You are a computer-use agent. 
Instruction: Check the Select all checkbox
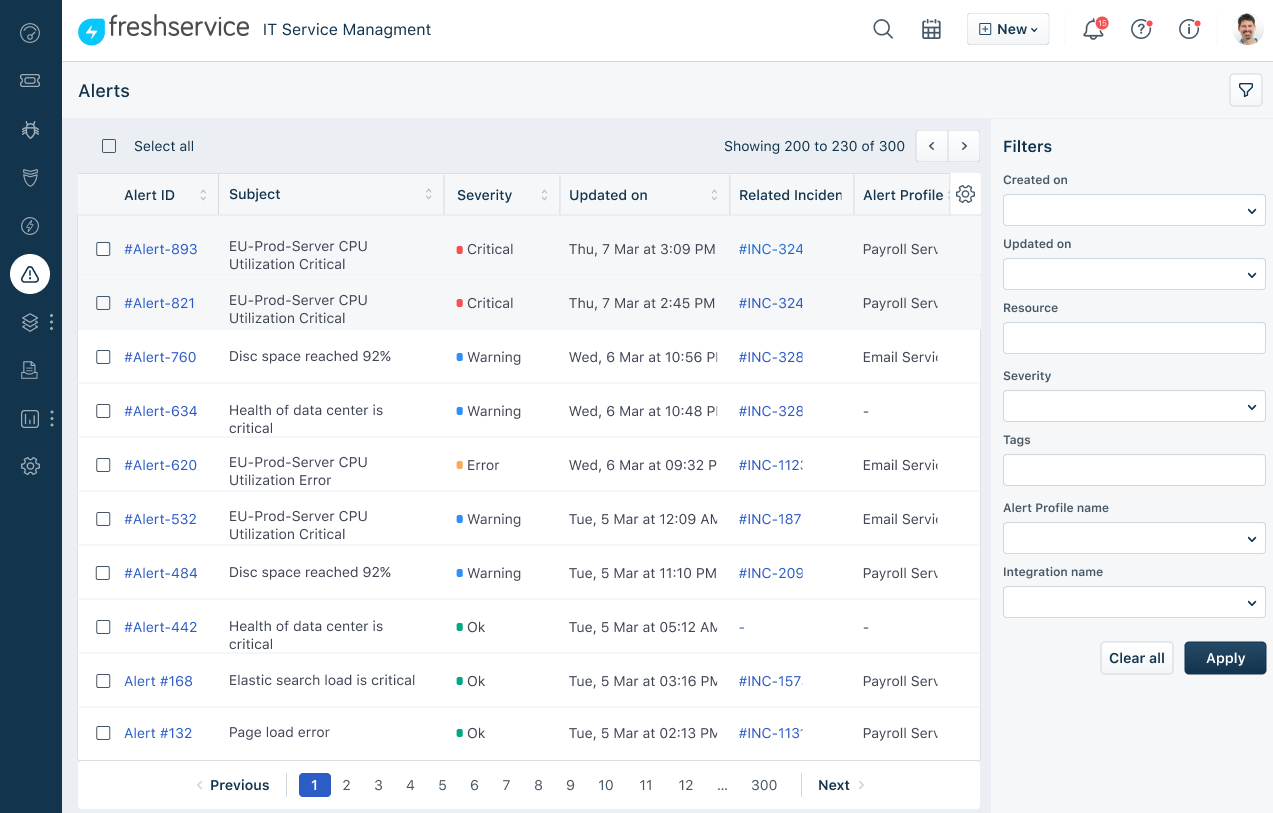(x=109, y=145)
